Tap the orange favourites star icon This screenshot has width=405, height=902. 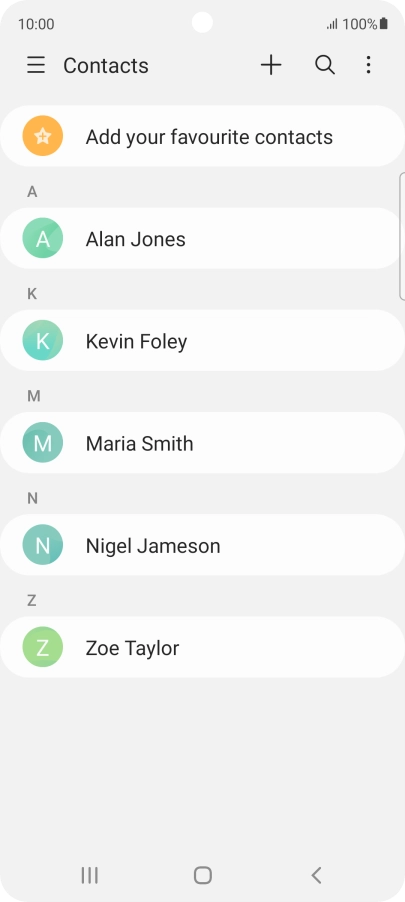[x=43, y=136]
